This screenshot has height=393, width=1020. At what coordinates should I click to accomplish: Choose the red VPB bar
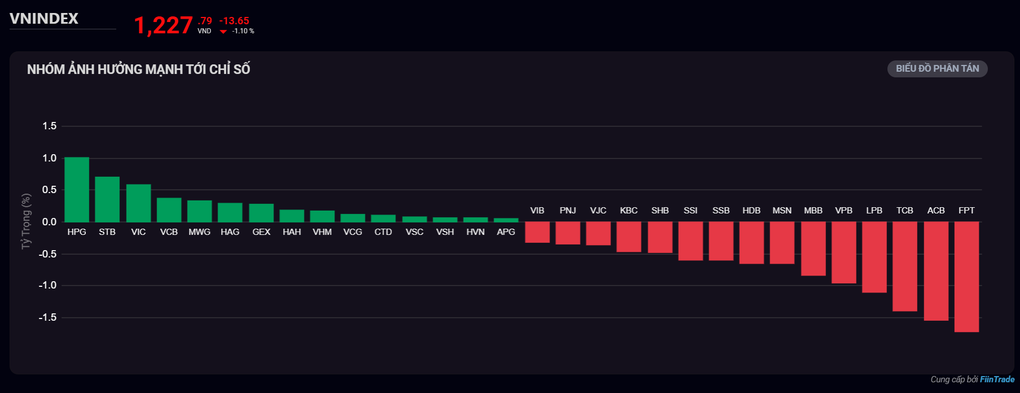coord(844,252)
